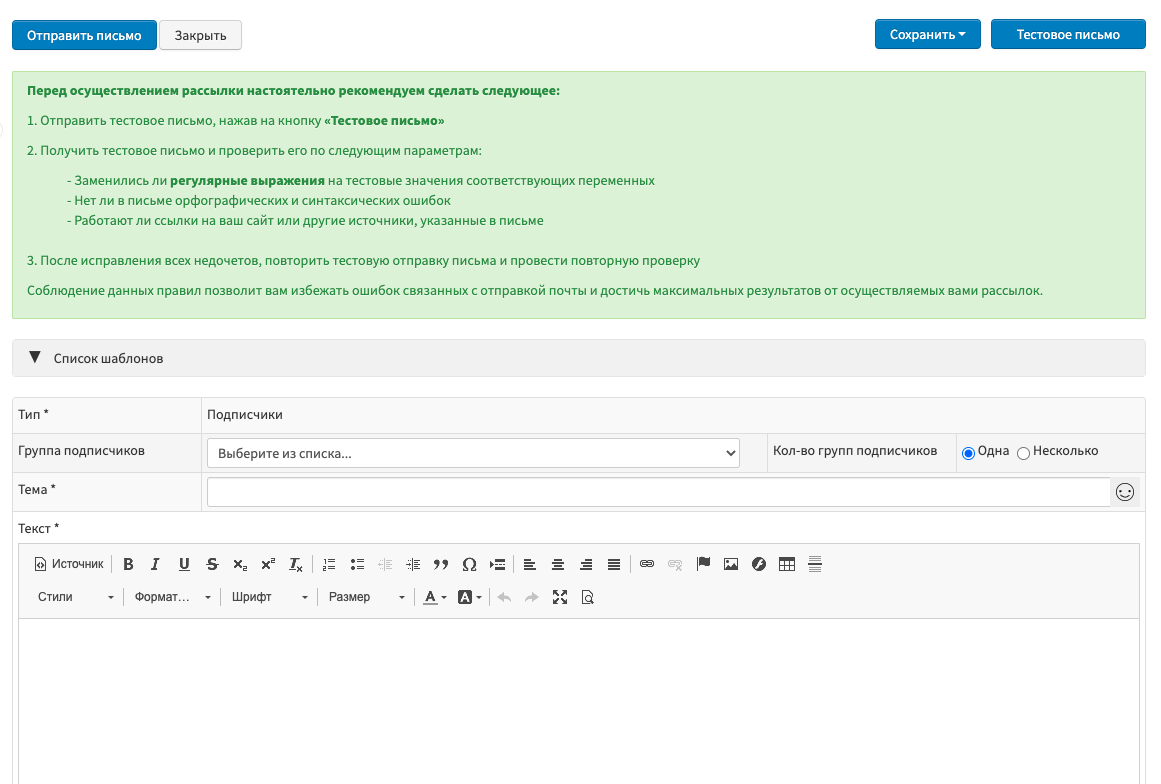Open emoji picker beside the Тема field
The height and width of the screenshot is (784, 1161).
pos(1125,492)
